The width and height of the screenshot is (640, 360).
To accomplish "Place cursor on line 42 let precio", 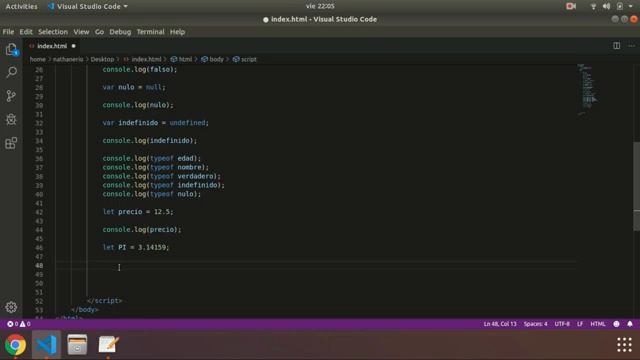I will pos(138,212).
